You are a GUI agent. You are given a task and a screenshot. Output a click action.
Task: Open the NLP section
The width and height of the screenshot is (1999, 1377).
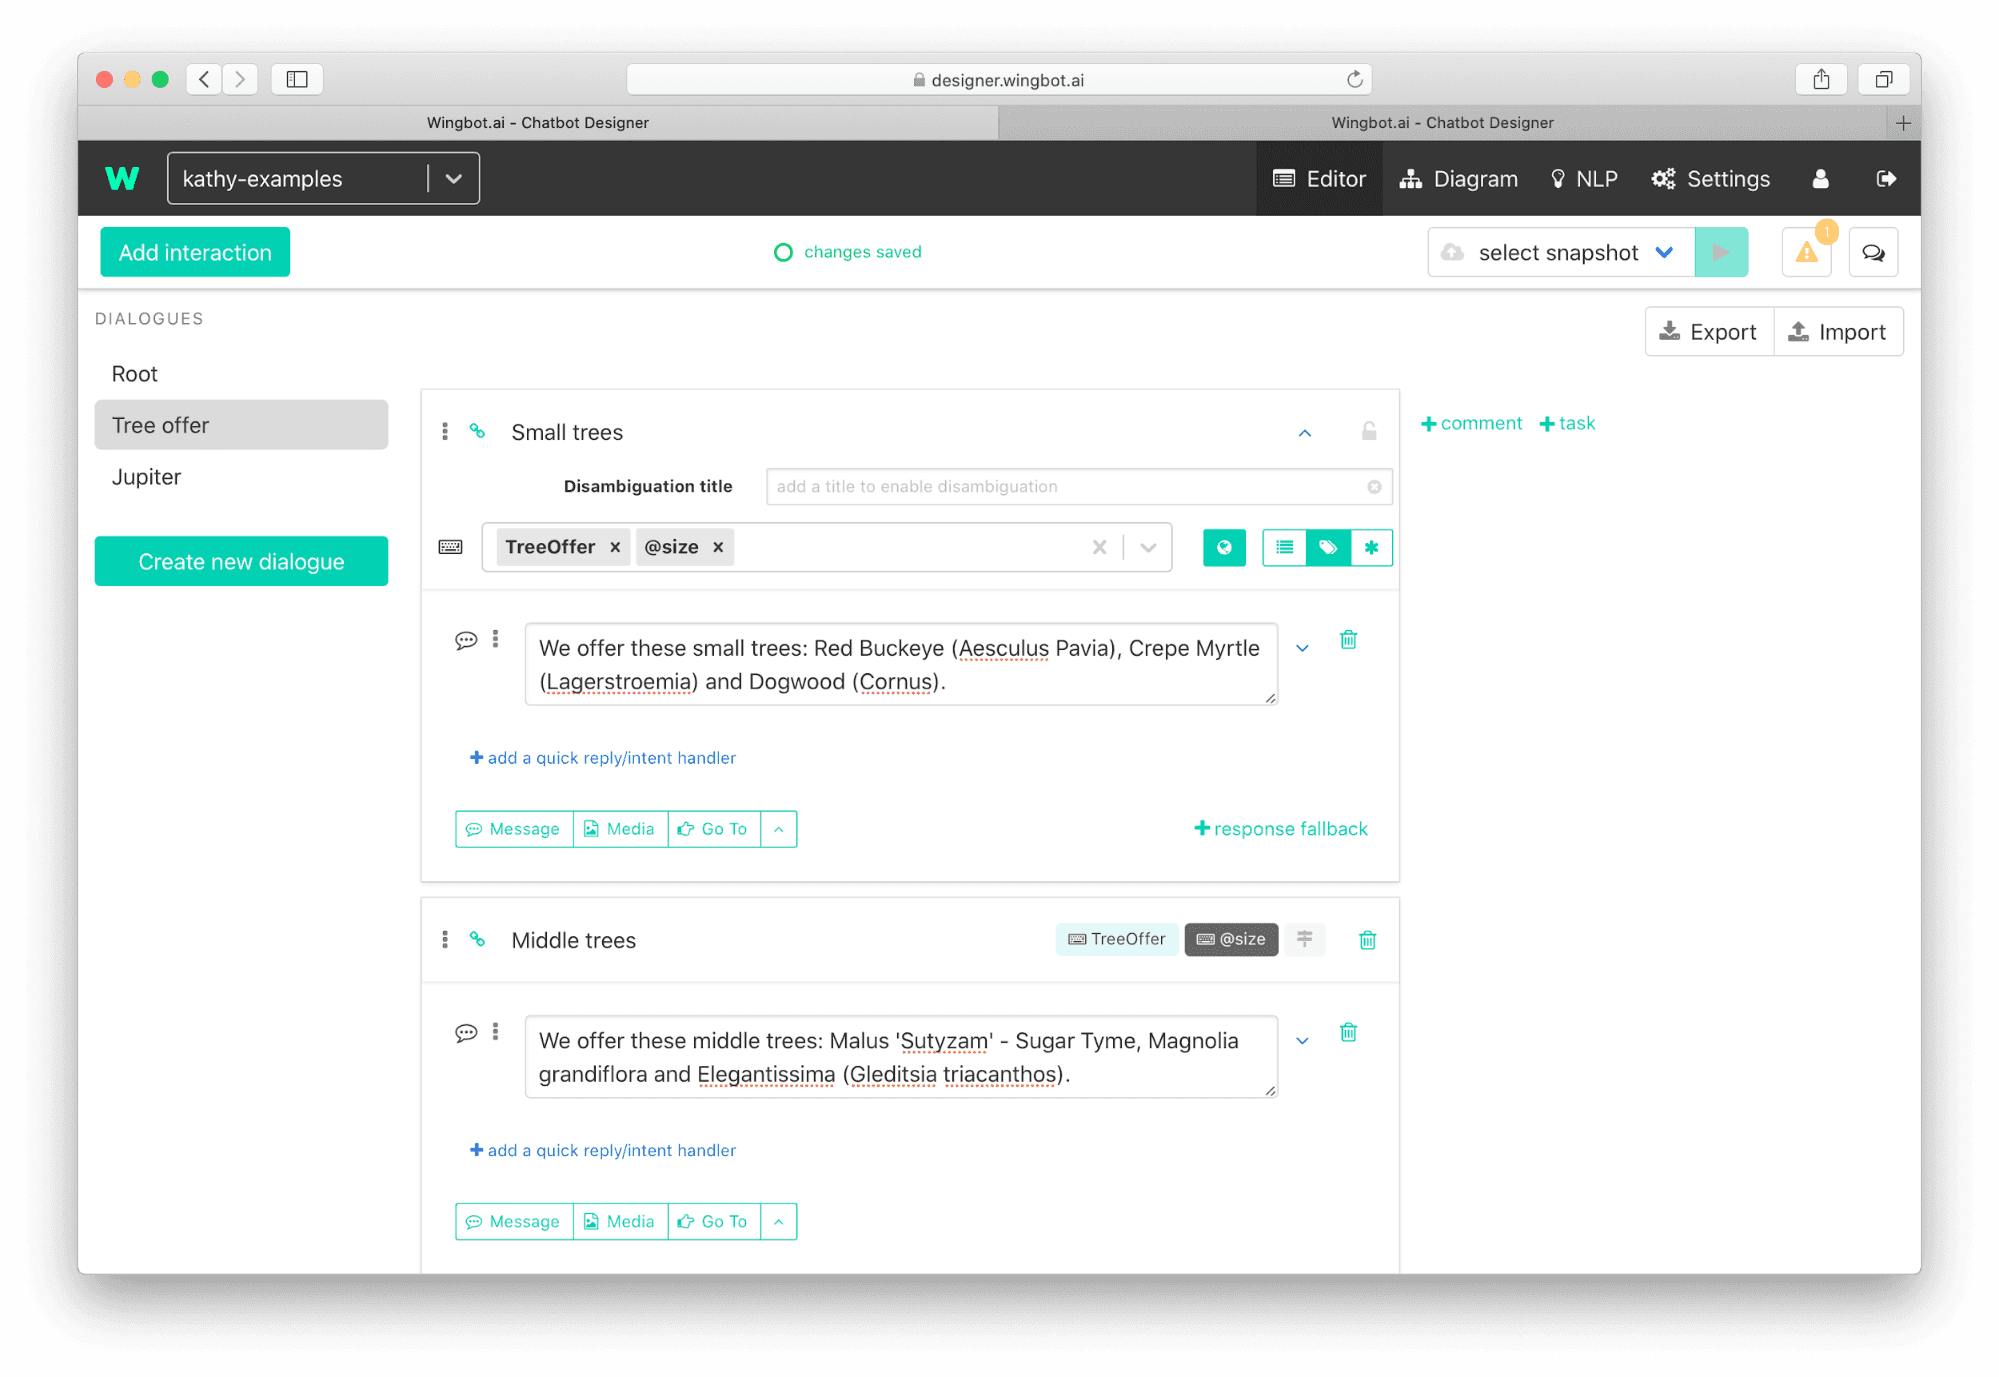pyautogui.click(x=1583, y=179)
